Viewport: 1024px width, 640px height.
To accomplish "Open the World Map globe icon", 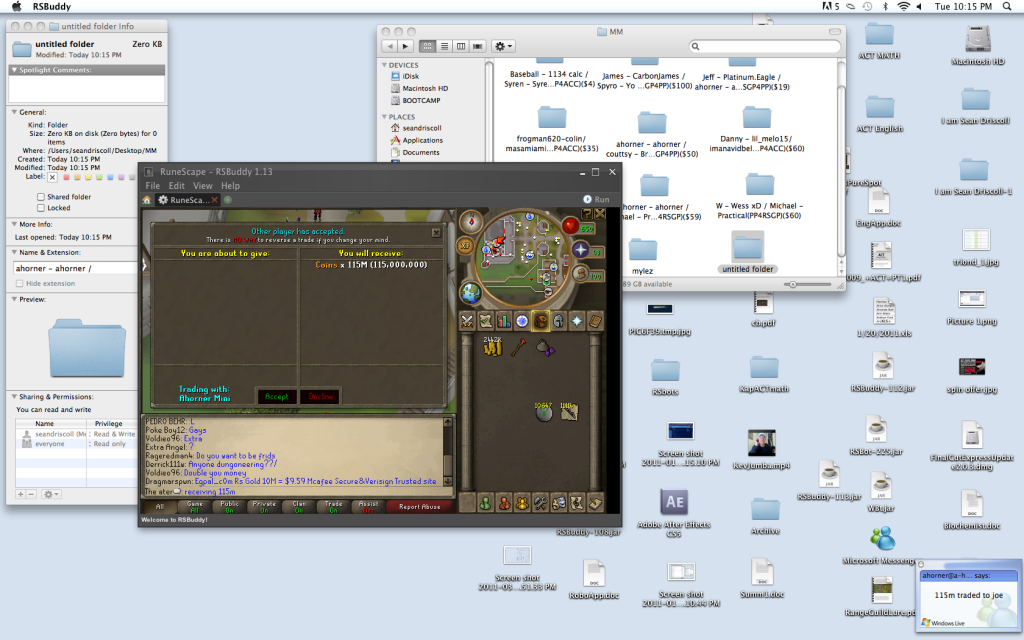I will 470,293.
